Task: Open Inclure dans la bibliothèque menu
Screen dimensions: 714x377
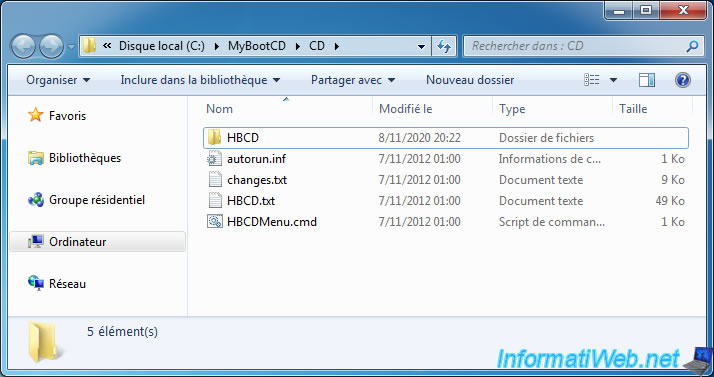Action: pyautogui.click(x=200, y=80)
